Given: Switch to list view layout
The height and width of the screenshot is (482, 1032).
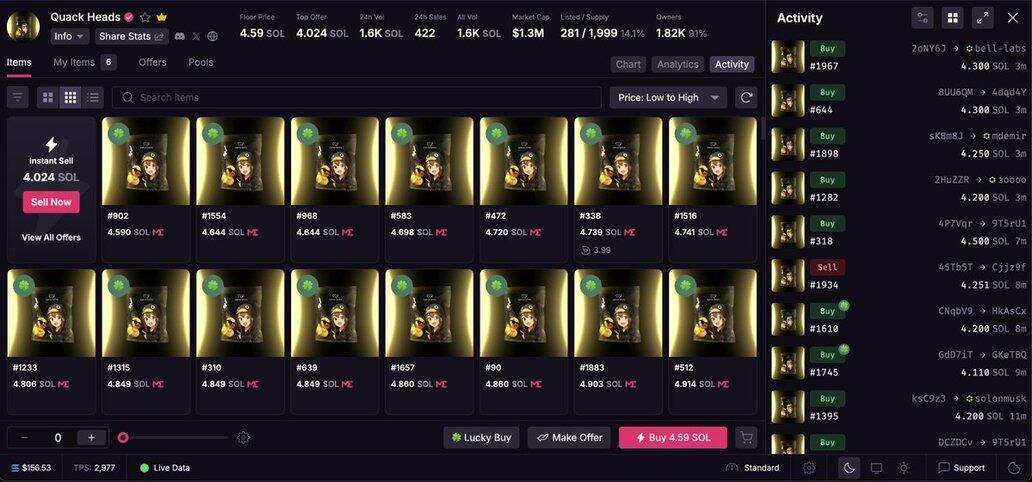Looking at the screenshot, I should 93,97.
